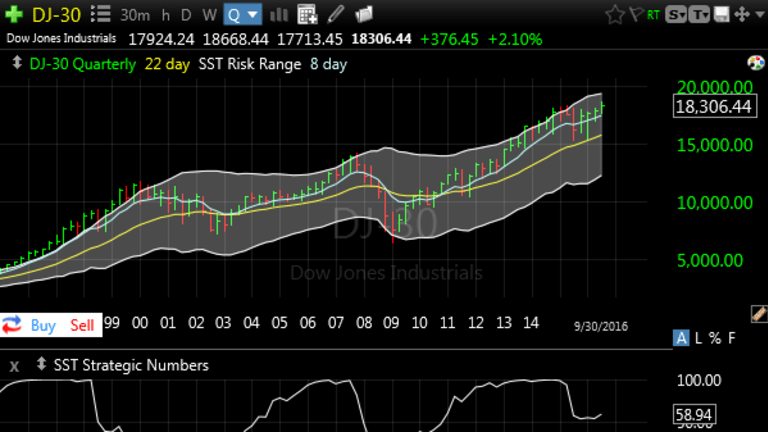Switch scale to L logarithmic mode
The height and width of the screenshot is (432, 768).
click(698, 338)
